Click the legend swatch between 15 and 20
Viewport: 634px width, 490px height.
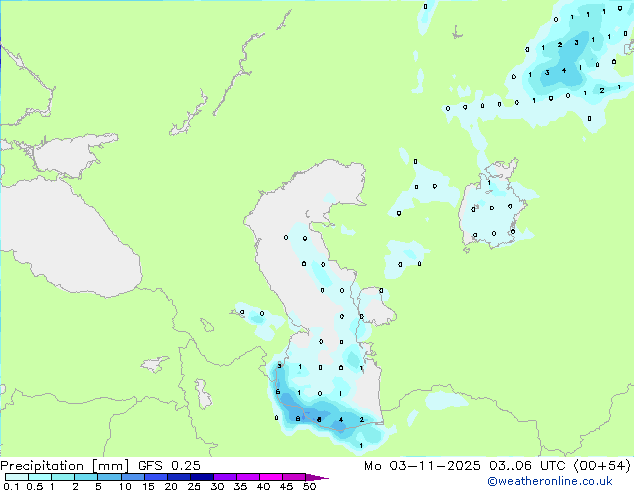coord(156,477)
